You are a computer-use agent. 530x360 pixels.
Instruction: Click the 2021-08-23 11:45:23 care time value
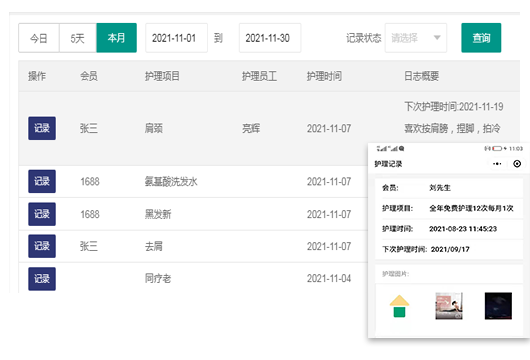click(x=463, y=229)
